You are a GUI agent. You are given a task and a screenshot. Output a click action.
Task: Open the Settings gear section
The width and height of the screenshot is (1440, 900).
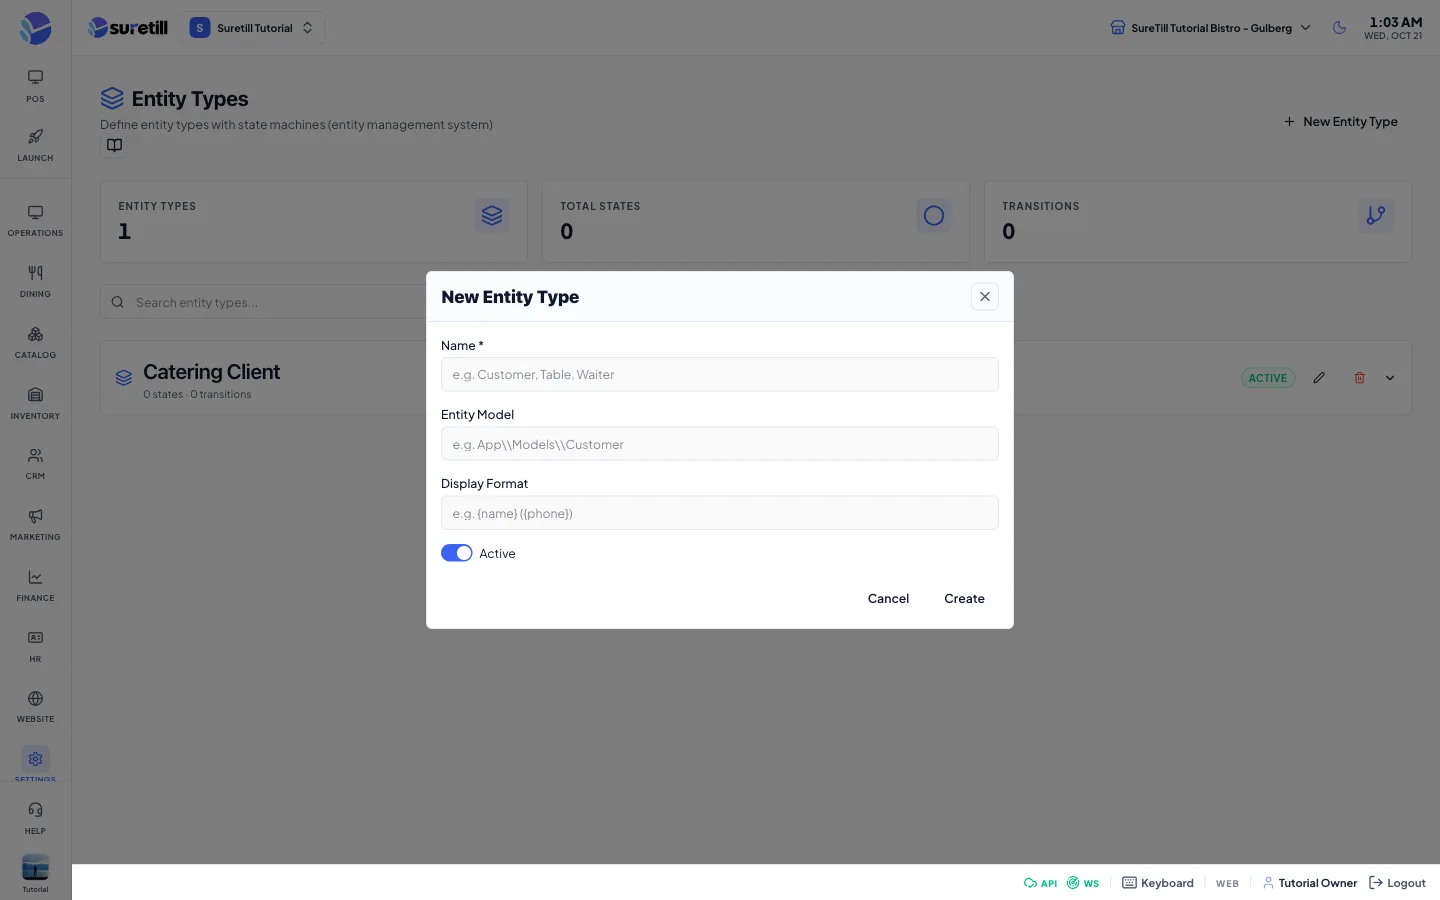coord(35,762)
